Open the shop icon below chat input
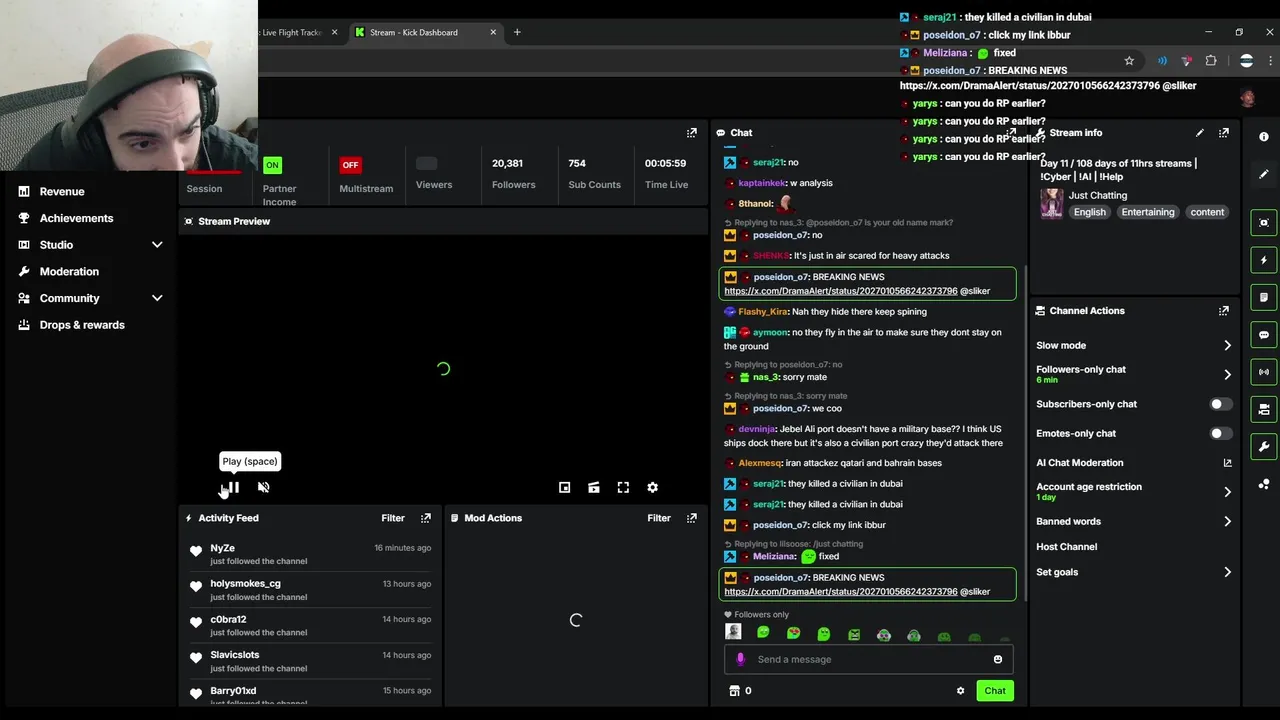Viewport: 1280px width, 720px height. tap(734, 691)
